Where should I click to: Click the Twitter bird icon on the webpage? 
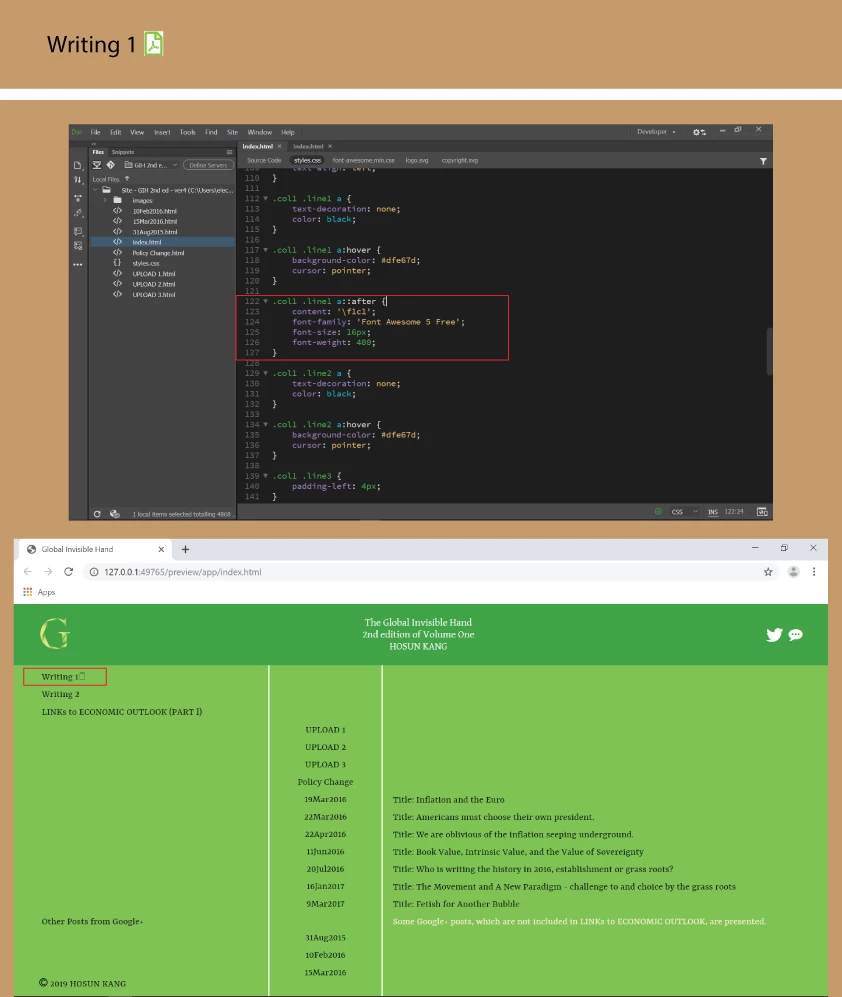(x=774, y=635)
